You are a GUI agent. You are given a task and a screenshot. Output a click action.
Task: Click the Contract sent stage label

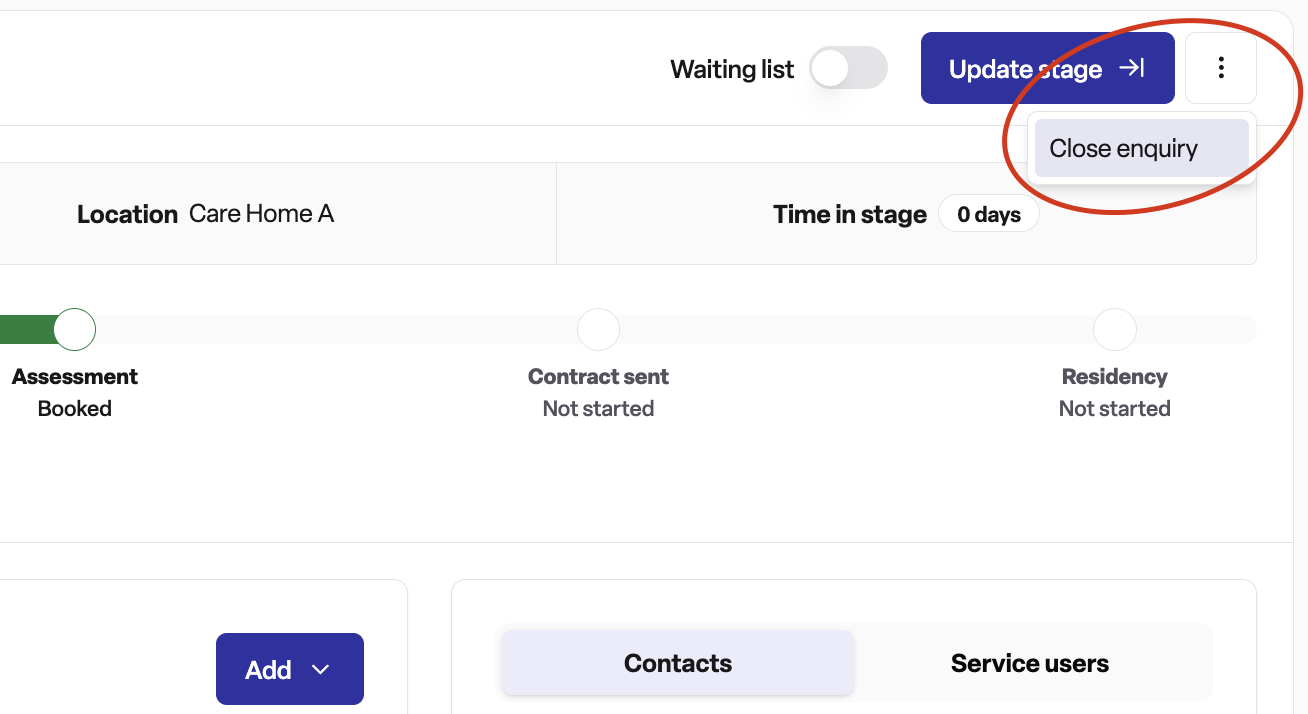pyautogui.click(x=598, y=377)
